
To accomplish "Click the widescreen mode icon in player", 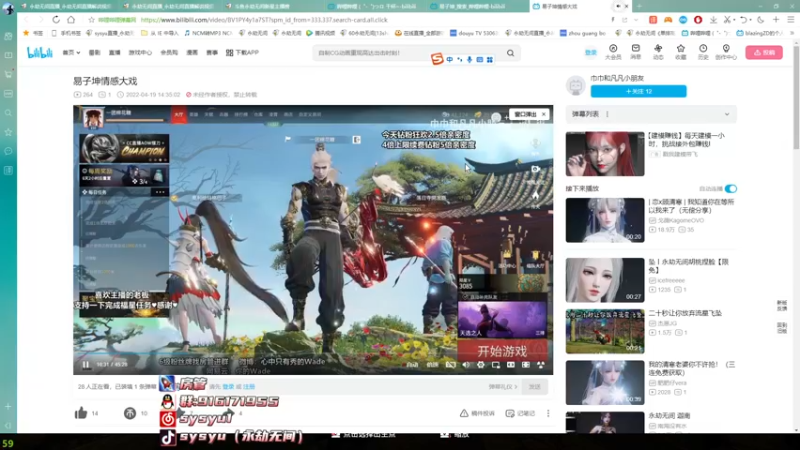I will (511, 364).
